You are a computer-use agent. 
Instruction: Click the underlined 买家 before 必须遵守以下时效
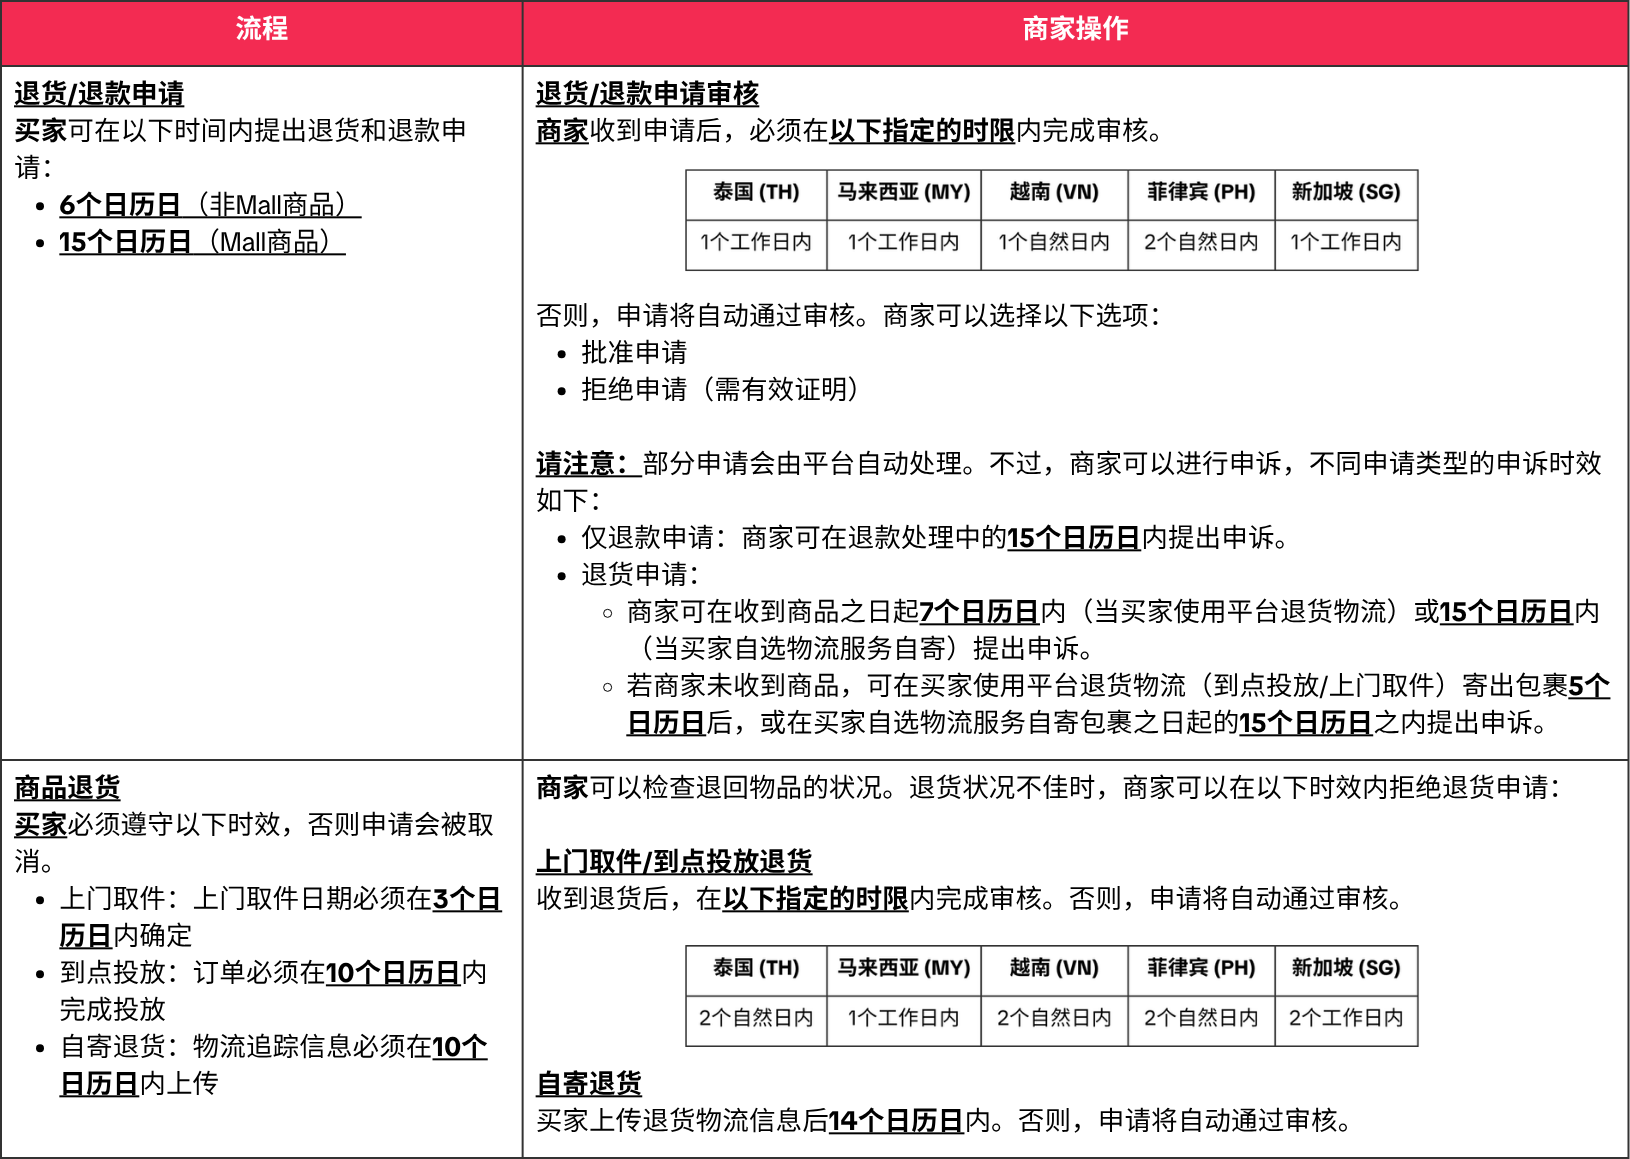[x=40, y=825]
